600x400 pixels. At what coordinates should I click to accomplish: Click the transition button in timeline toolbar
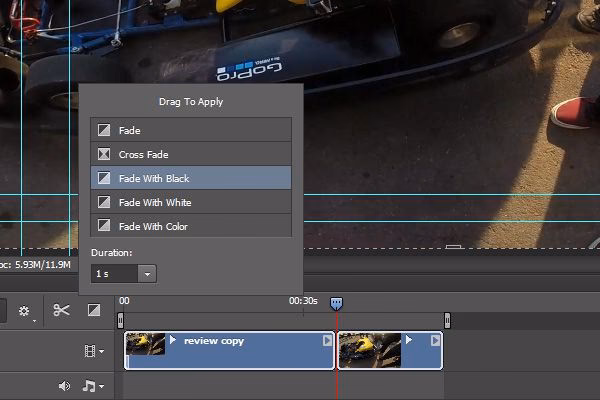tap(93, 311)
